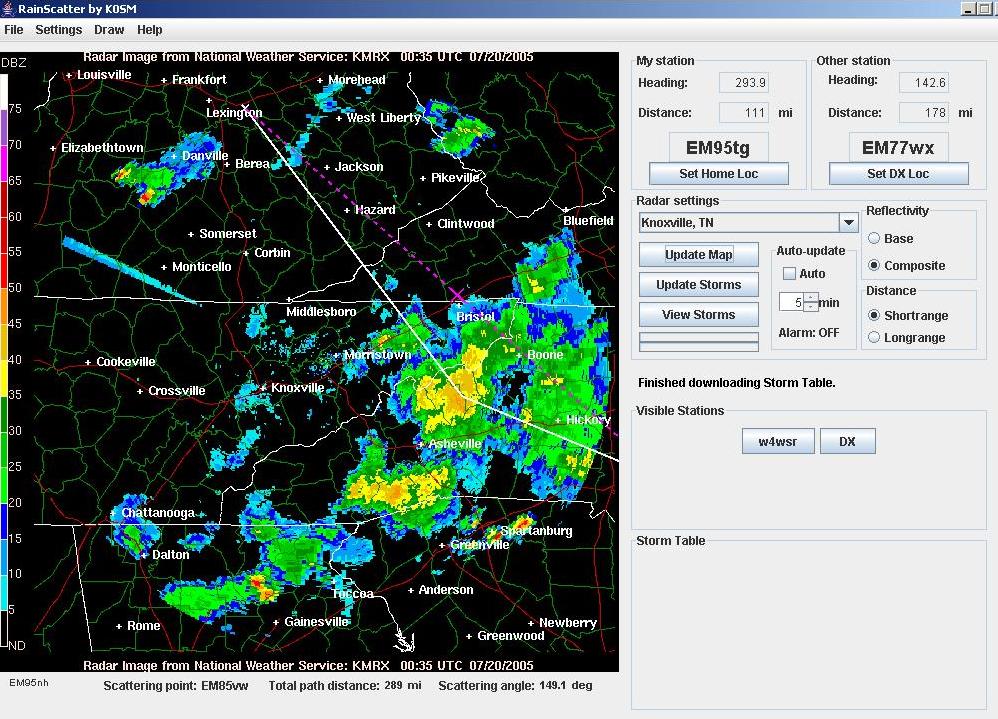Open the Help menu
The height and width of the screenshot is (719, 998).
[150, 30]
